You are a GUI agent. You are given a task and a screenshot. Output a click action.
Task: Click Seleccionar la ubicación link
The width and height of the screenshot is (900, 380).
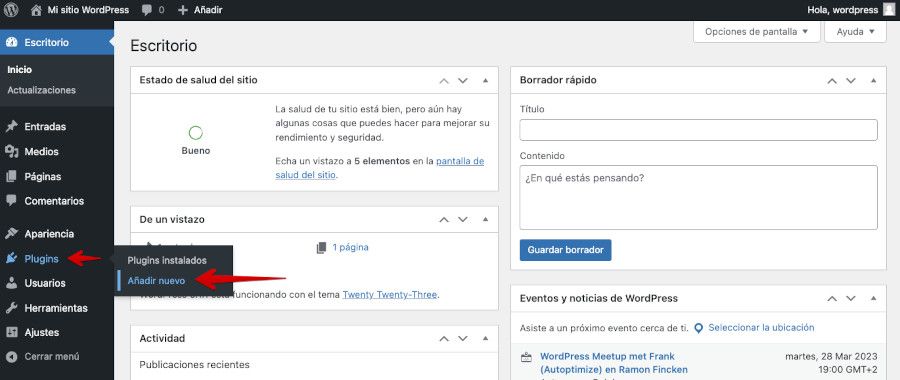click(x=761, y=328)
